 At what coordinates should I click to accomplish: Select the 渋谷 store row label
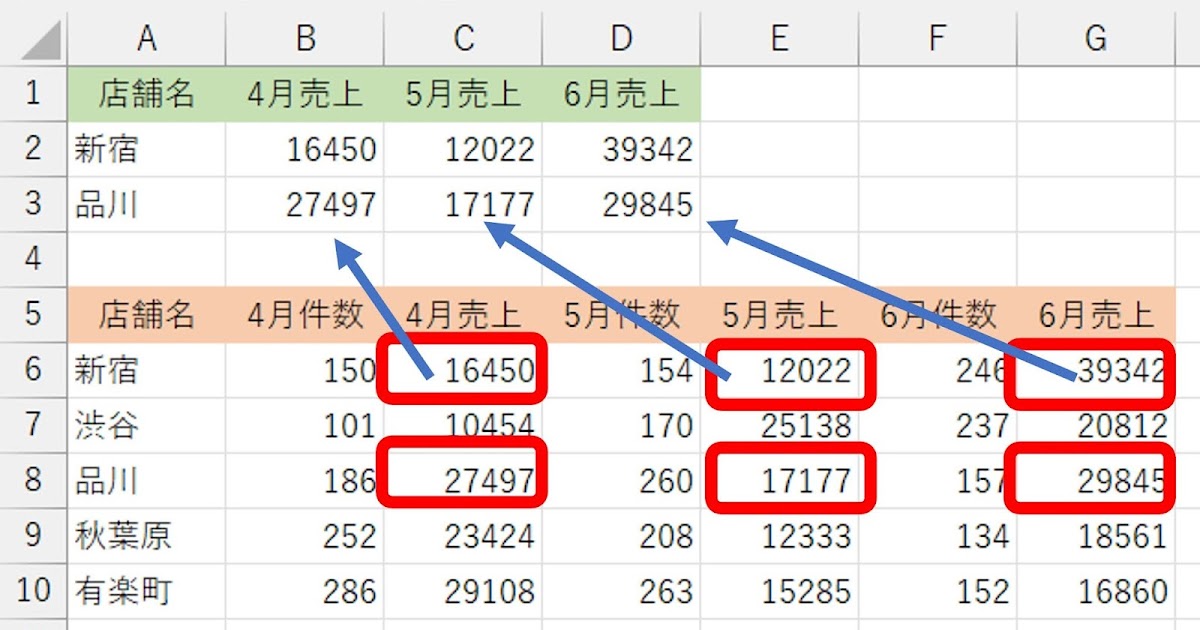(147, 425)
